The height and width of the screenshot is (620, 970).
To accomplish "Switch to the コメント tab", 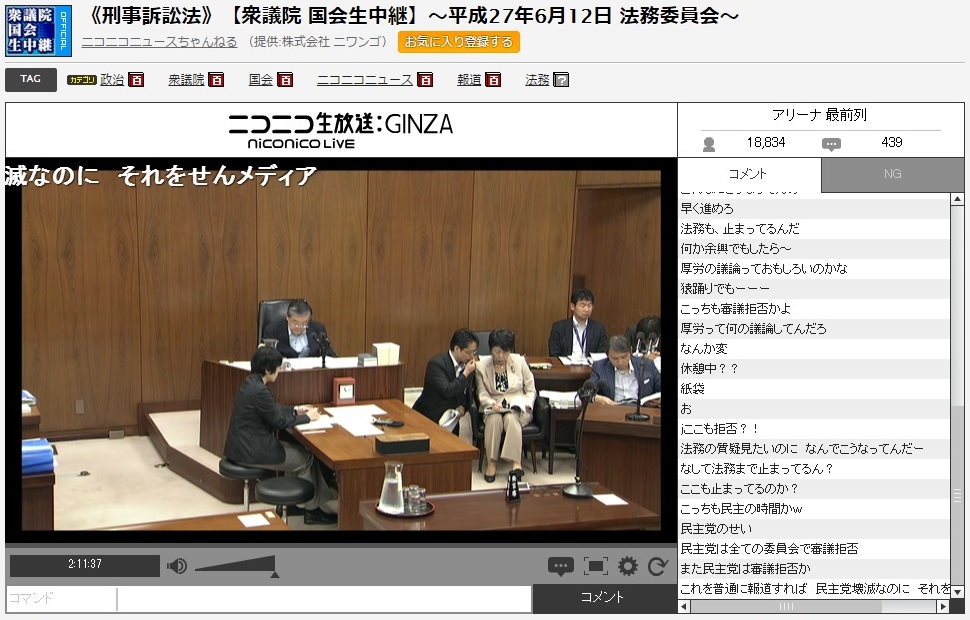I will coord(749,174).
